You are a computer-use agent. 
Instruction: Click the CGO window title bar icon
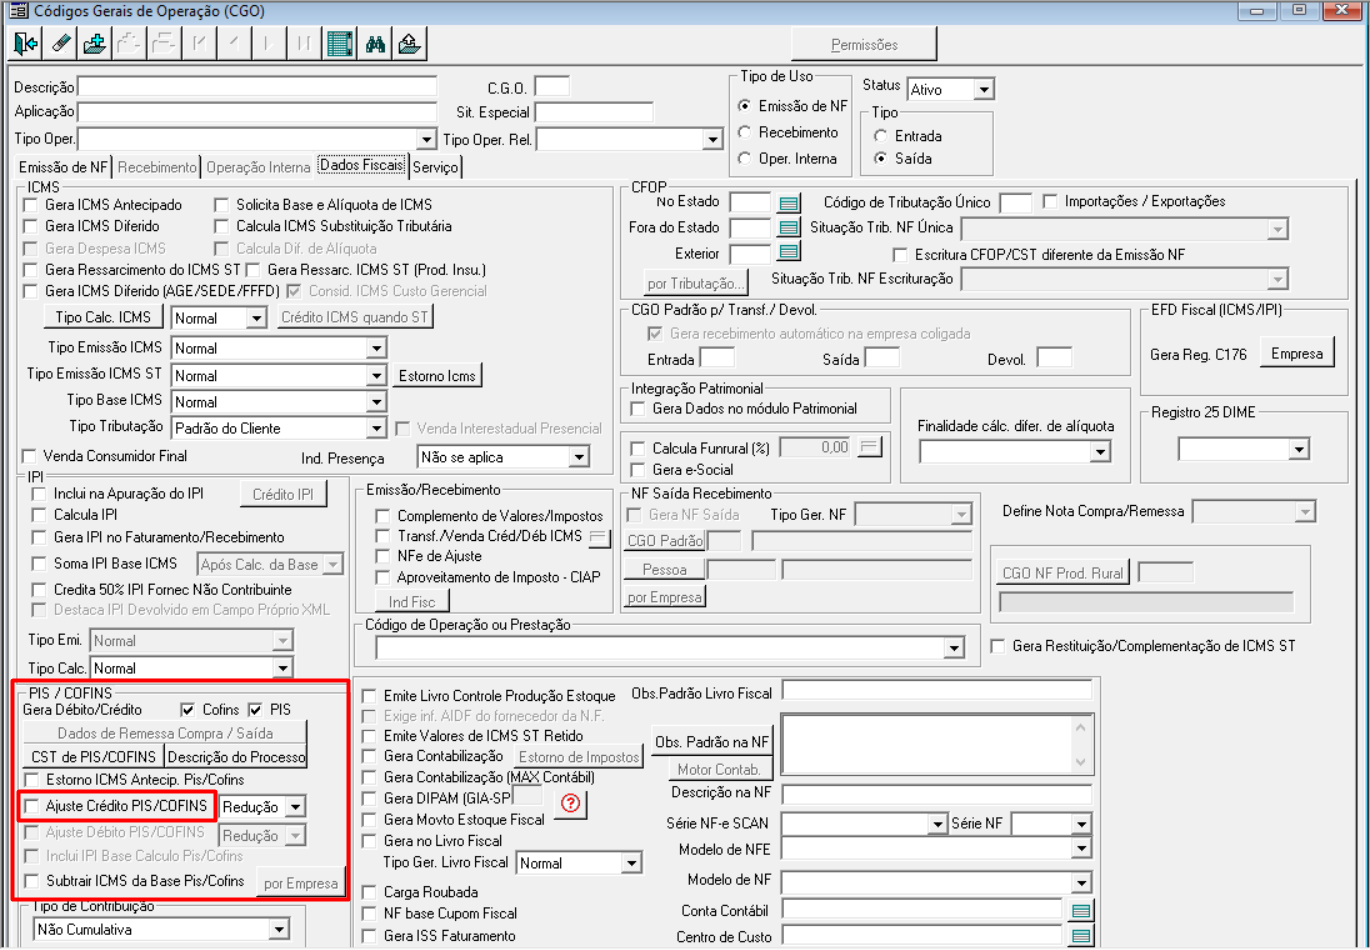17,12
